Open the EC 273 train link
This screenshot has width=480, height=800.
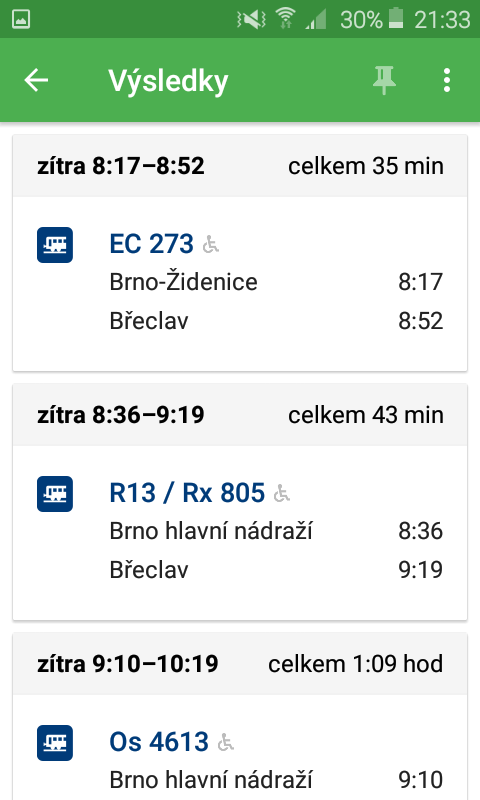pos(151,243)
